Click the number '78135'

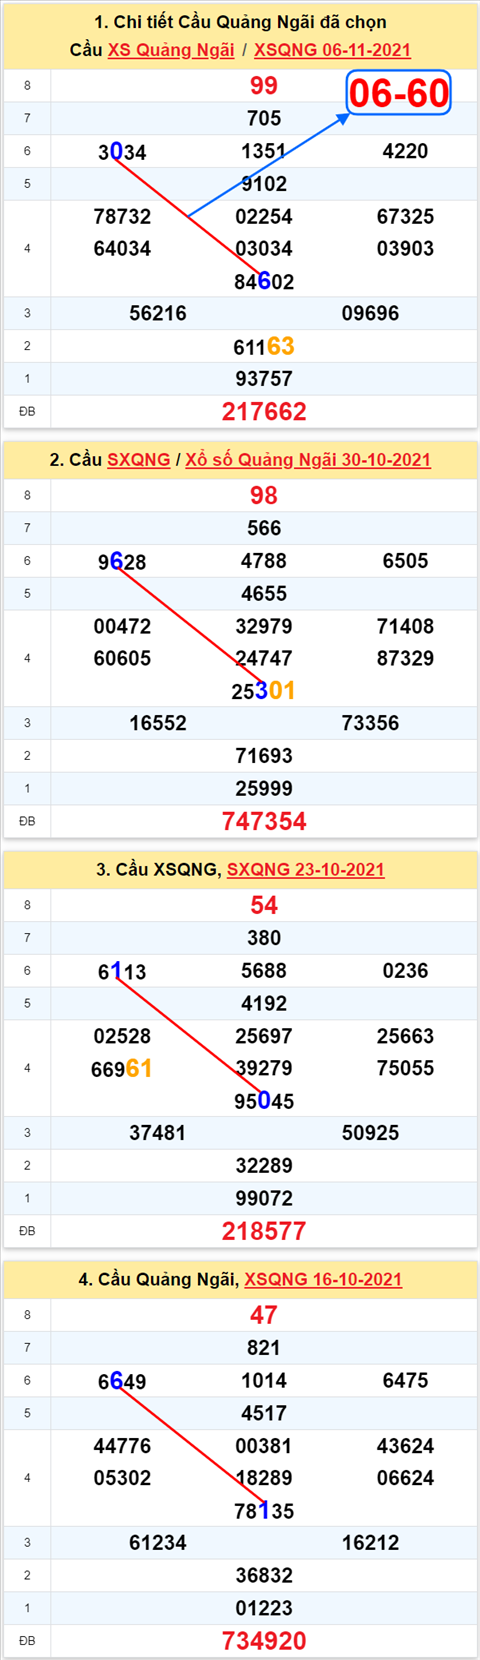click(x=264, y=1512)
